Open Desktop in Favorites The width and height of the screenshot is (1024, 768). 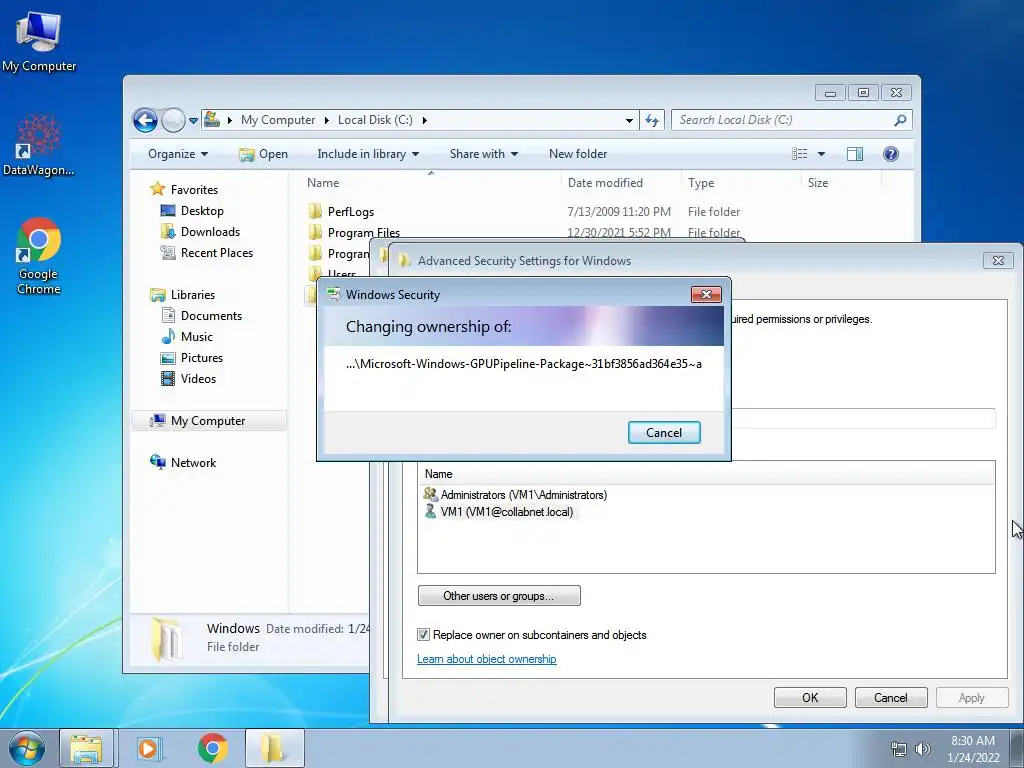202,211
